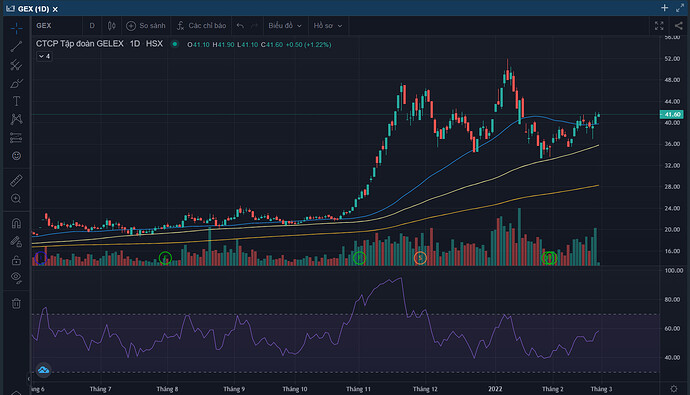Click the D timeframe button
690x395 pixels.
pos(92,26)
